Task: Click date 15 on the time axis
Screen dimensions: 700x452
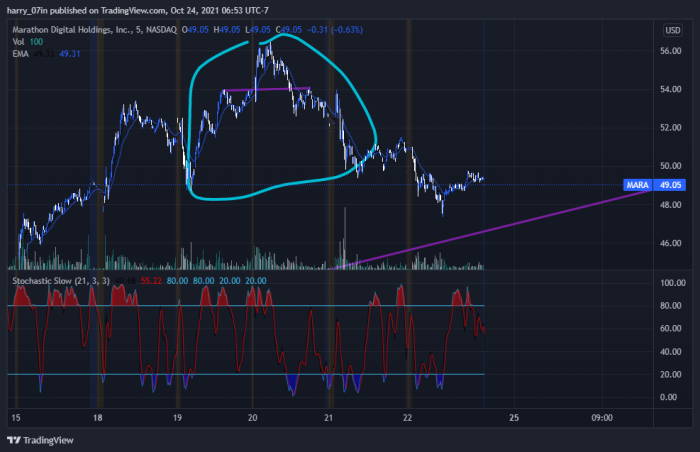Action: 16,418
